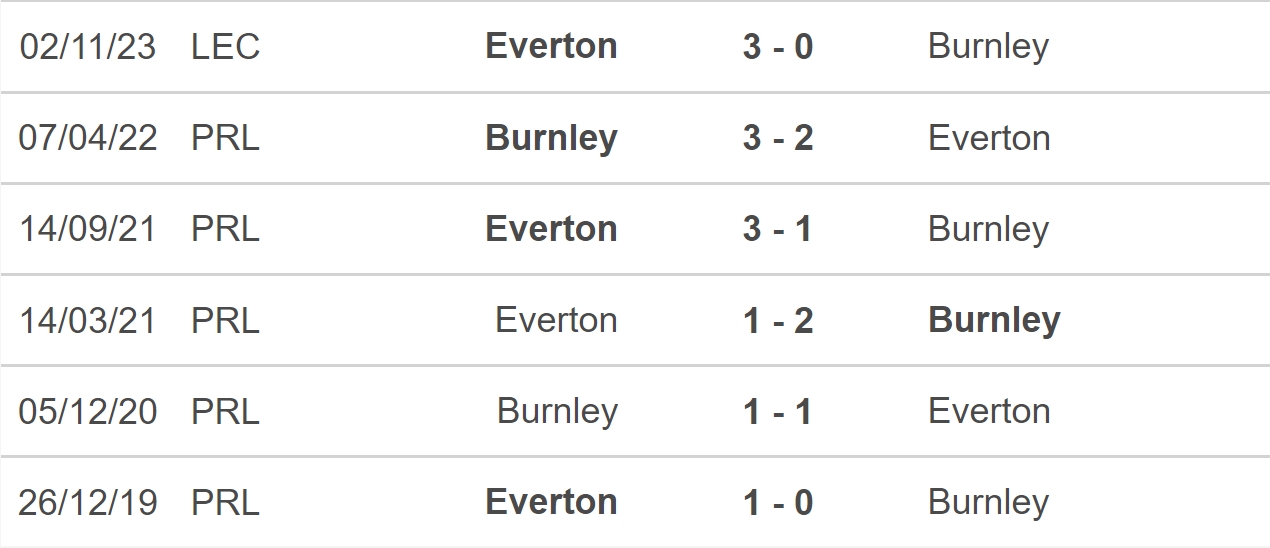This screenshot has width=1270, height=548.
Task: Click Burnley in the 02/11/23 row
Action: point(989,47)
